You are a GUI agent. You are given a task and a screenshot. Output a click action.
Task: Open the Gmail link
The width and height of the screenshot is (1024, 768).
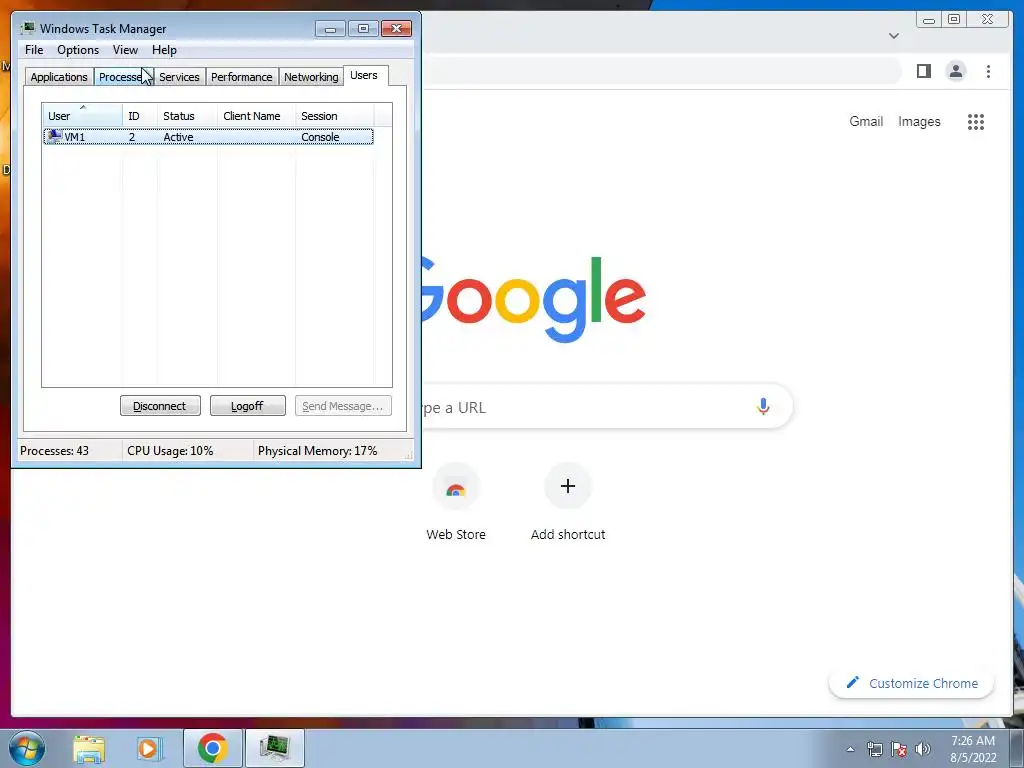point(866,121)
